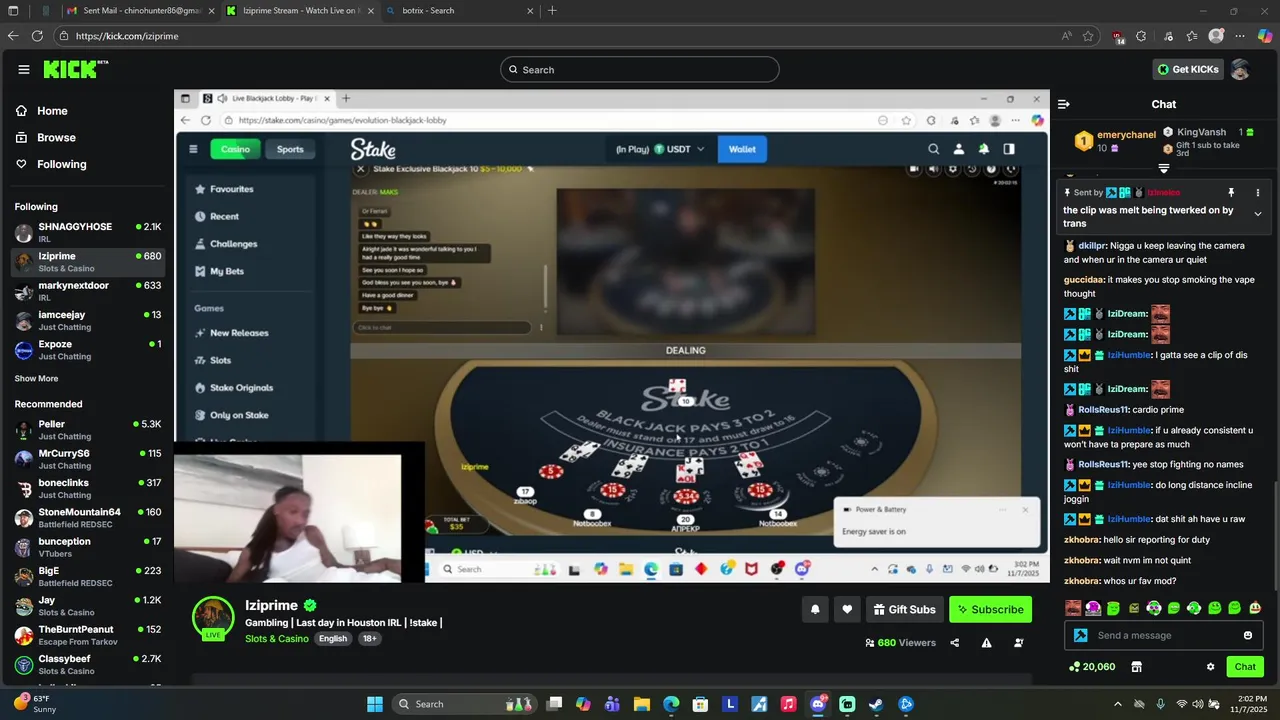Click the Slots & Casino category link

(277, 639)
